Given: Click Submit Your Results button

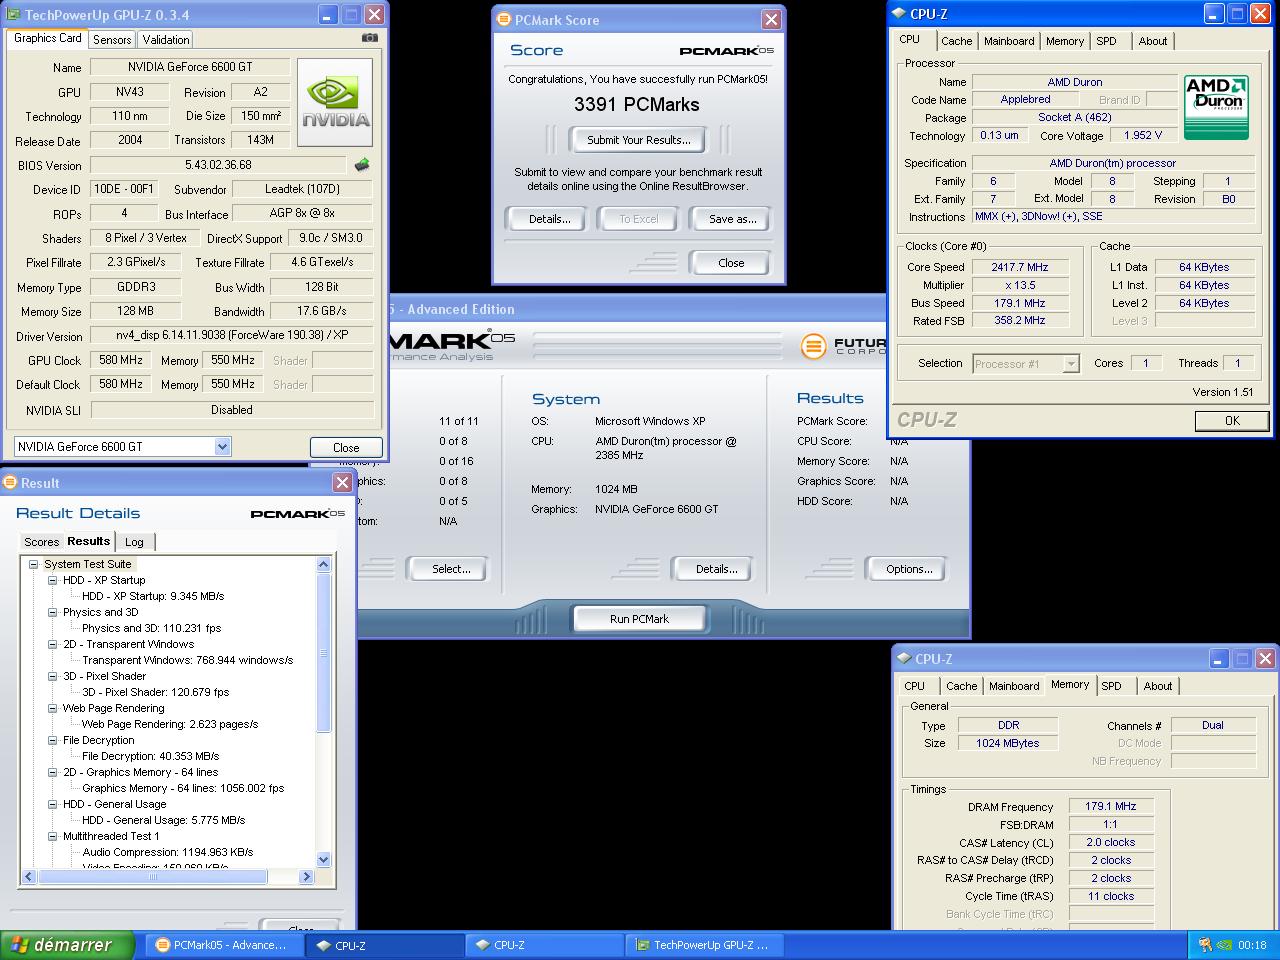Looking at the screenshot, I should [x=638, y=140].
